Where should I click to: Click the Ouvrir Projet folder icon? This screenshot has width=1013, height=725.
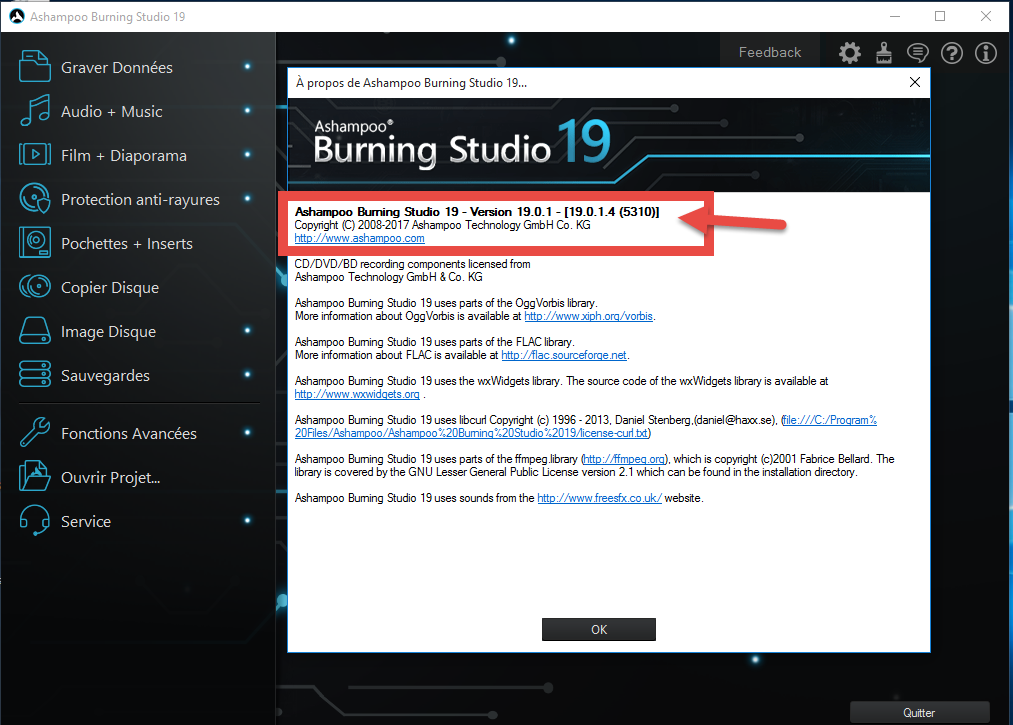coord(34,476)
